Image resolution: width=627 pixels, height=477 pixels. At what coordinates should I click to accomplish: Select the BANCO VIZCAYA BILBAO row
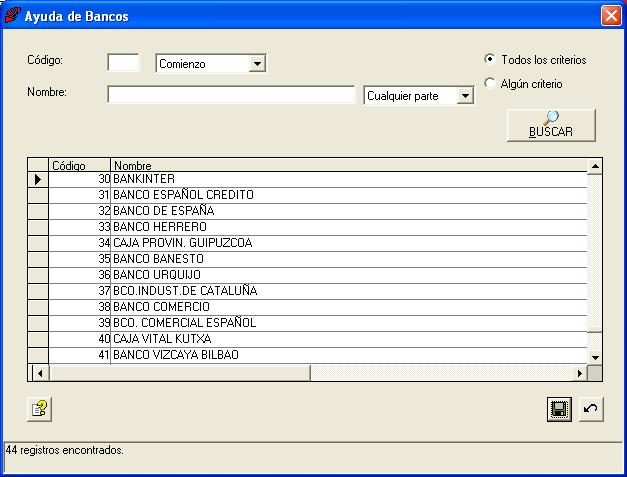(307, 355)
